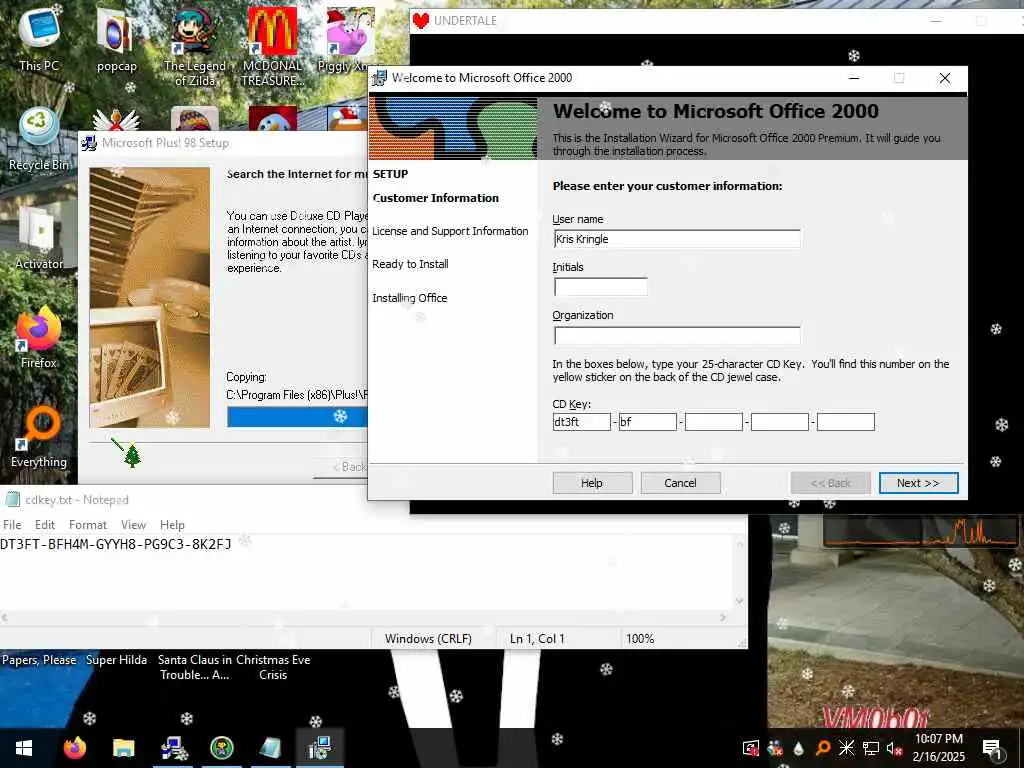Click the muted volume tray icon

point(894,748)
